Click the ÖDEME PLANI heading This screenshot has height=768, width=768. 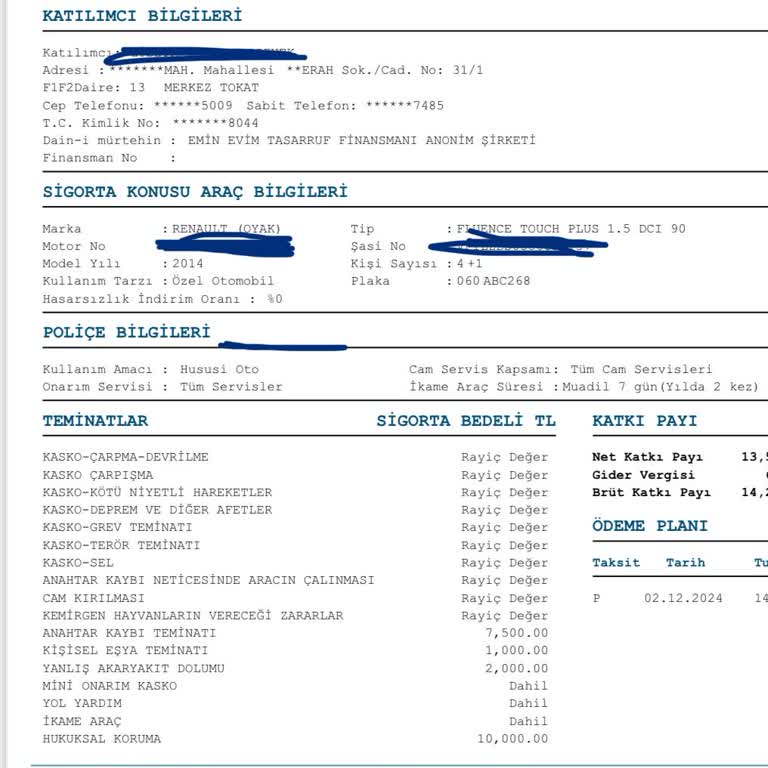click(x=649, y=526)
